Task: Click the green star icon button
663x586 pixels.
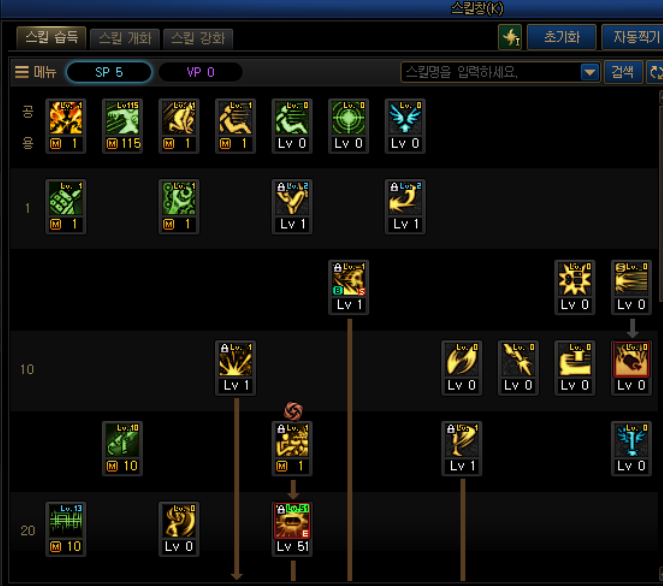Action: pos(510,37)
